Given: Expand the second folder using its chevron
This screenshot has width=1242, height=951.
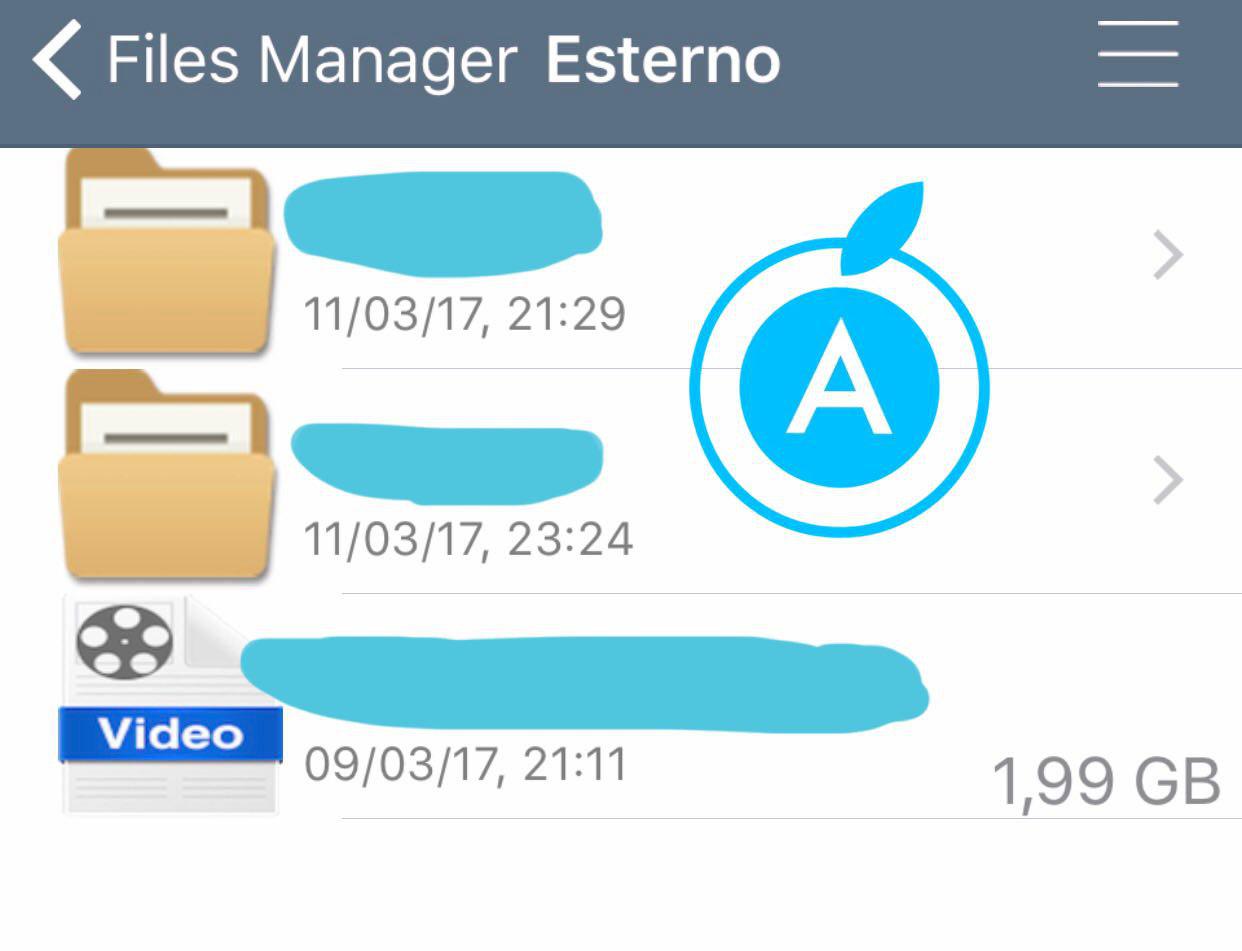Looking at the screenshot, I should pyautogui.click(x=1168, y=481).
